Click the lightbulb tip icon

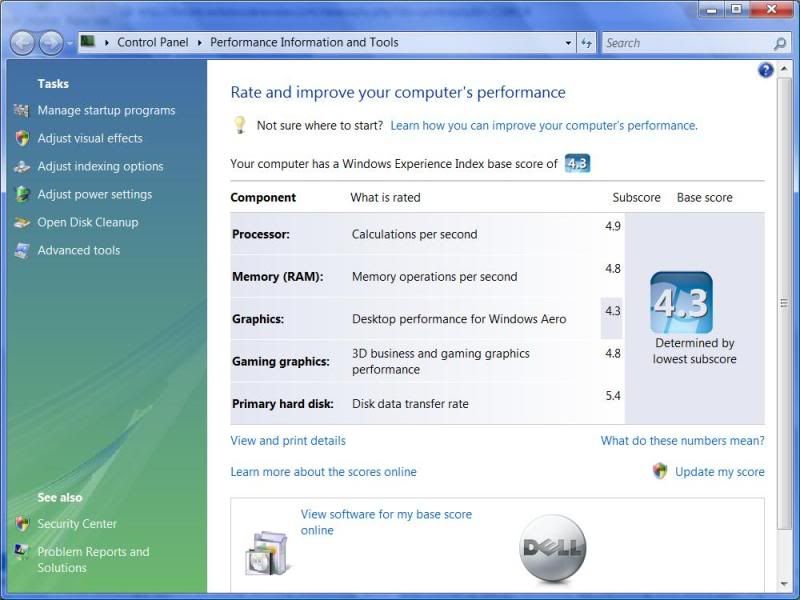pos(239,125)
